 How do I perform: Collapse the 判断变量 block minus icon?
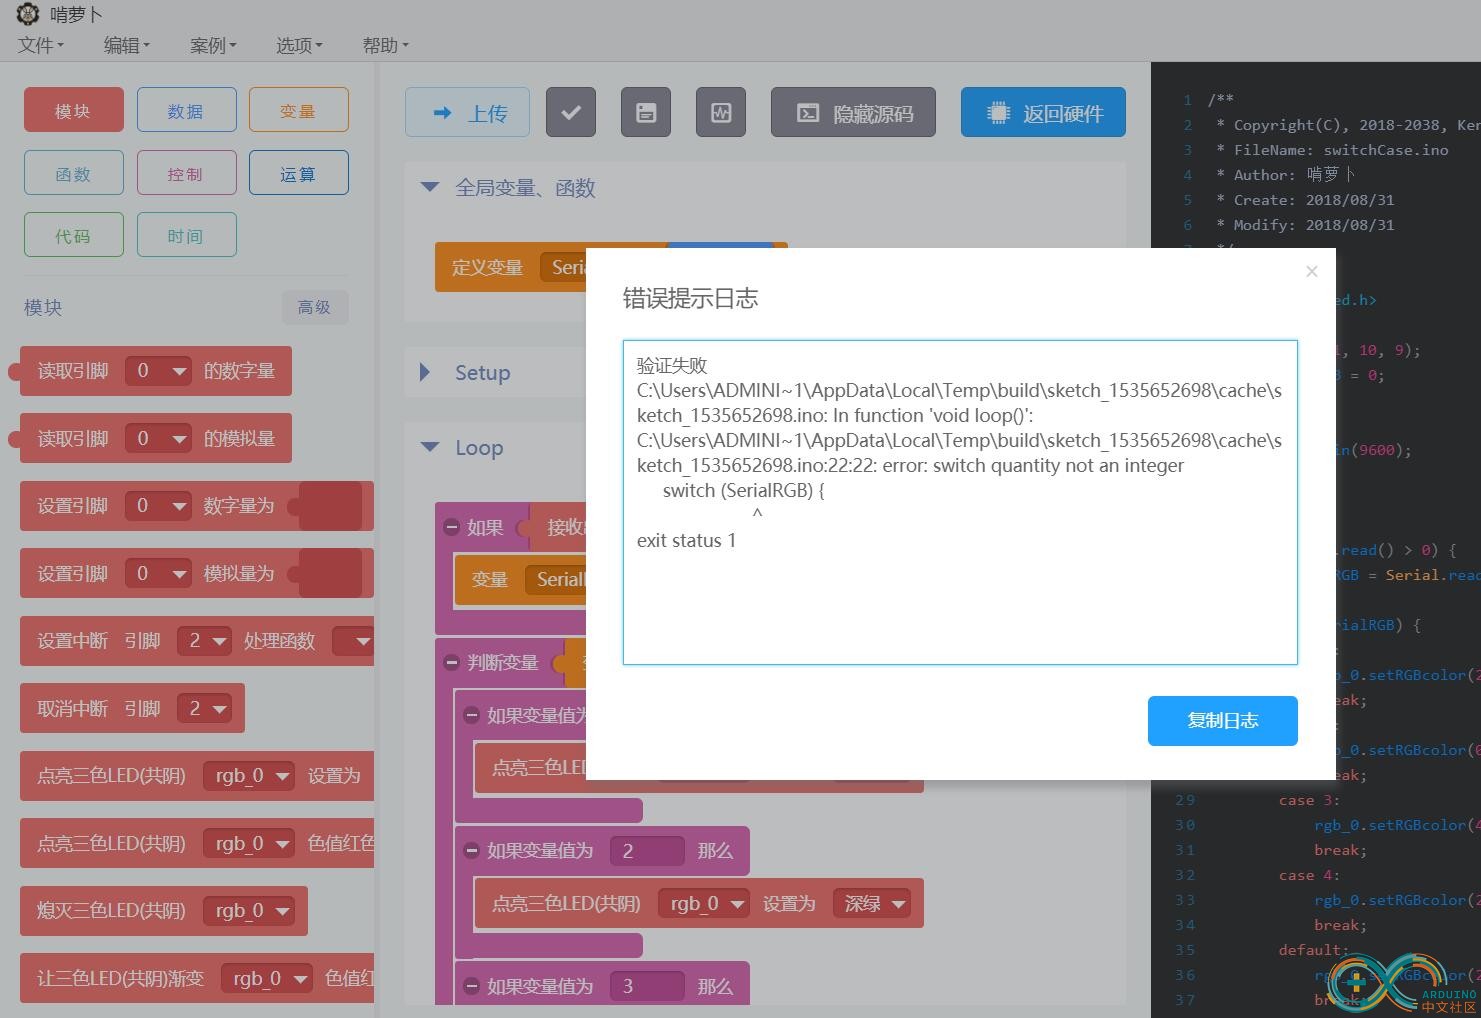coord(452,662)
